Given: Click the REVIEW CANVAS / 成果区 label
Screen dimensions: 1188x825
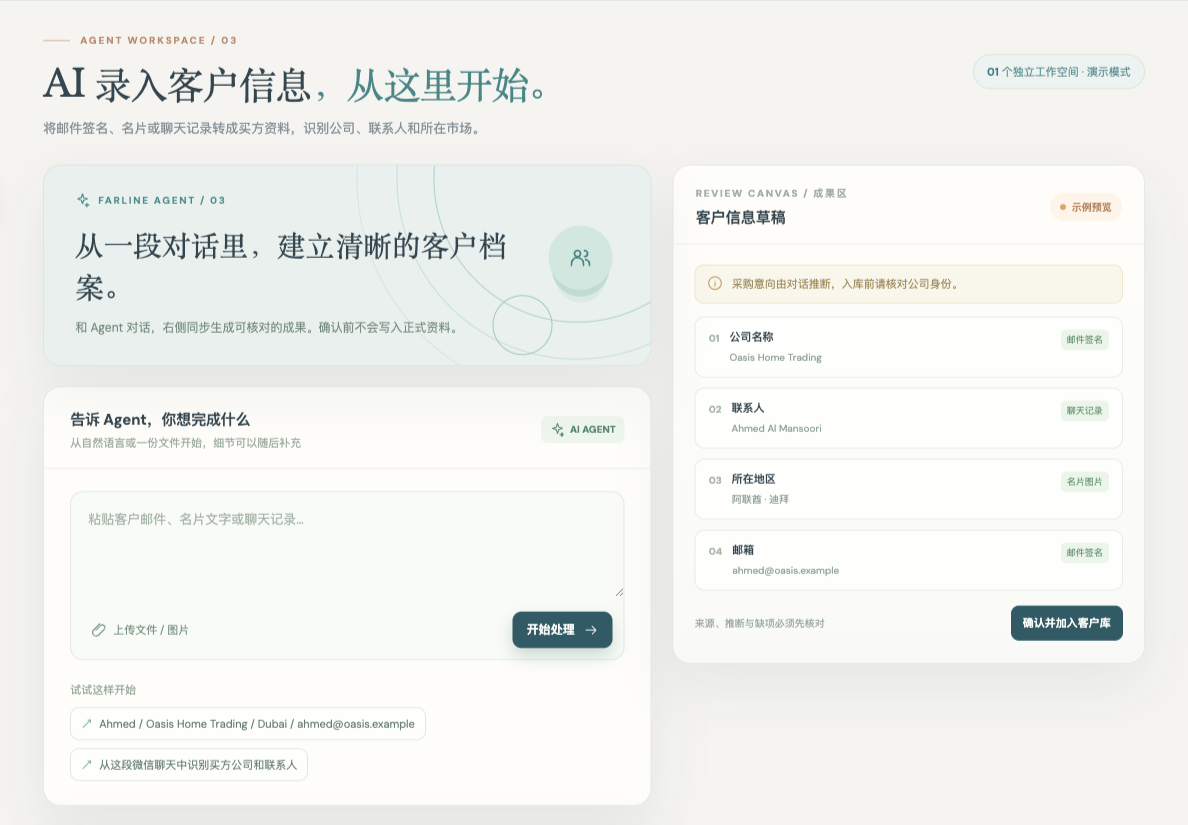Looking at the screenshot, I should tap(771, 193).
